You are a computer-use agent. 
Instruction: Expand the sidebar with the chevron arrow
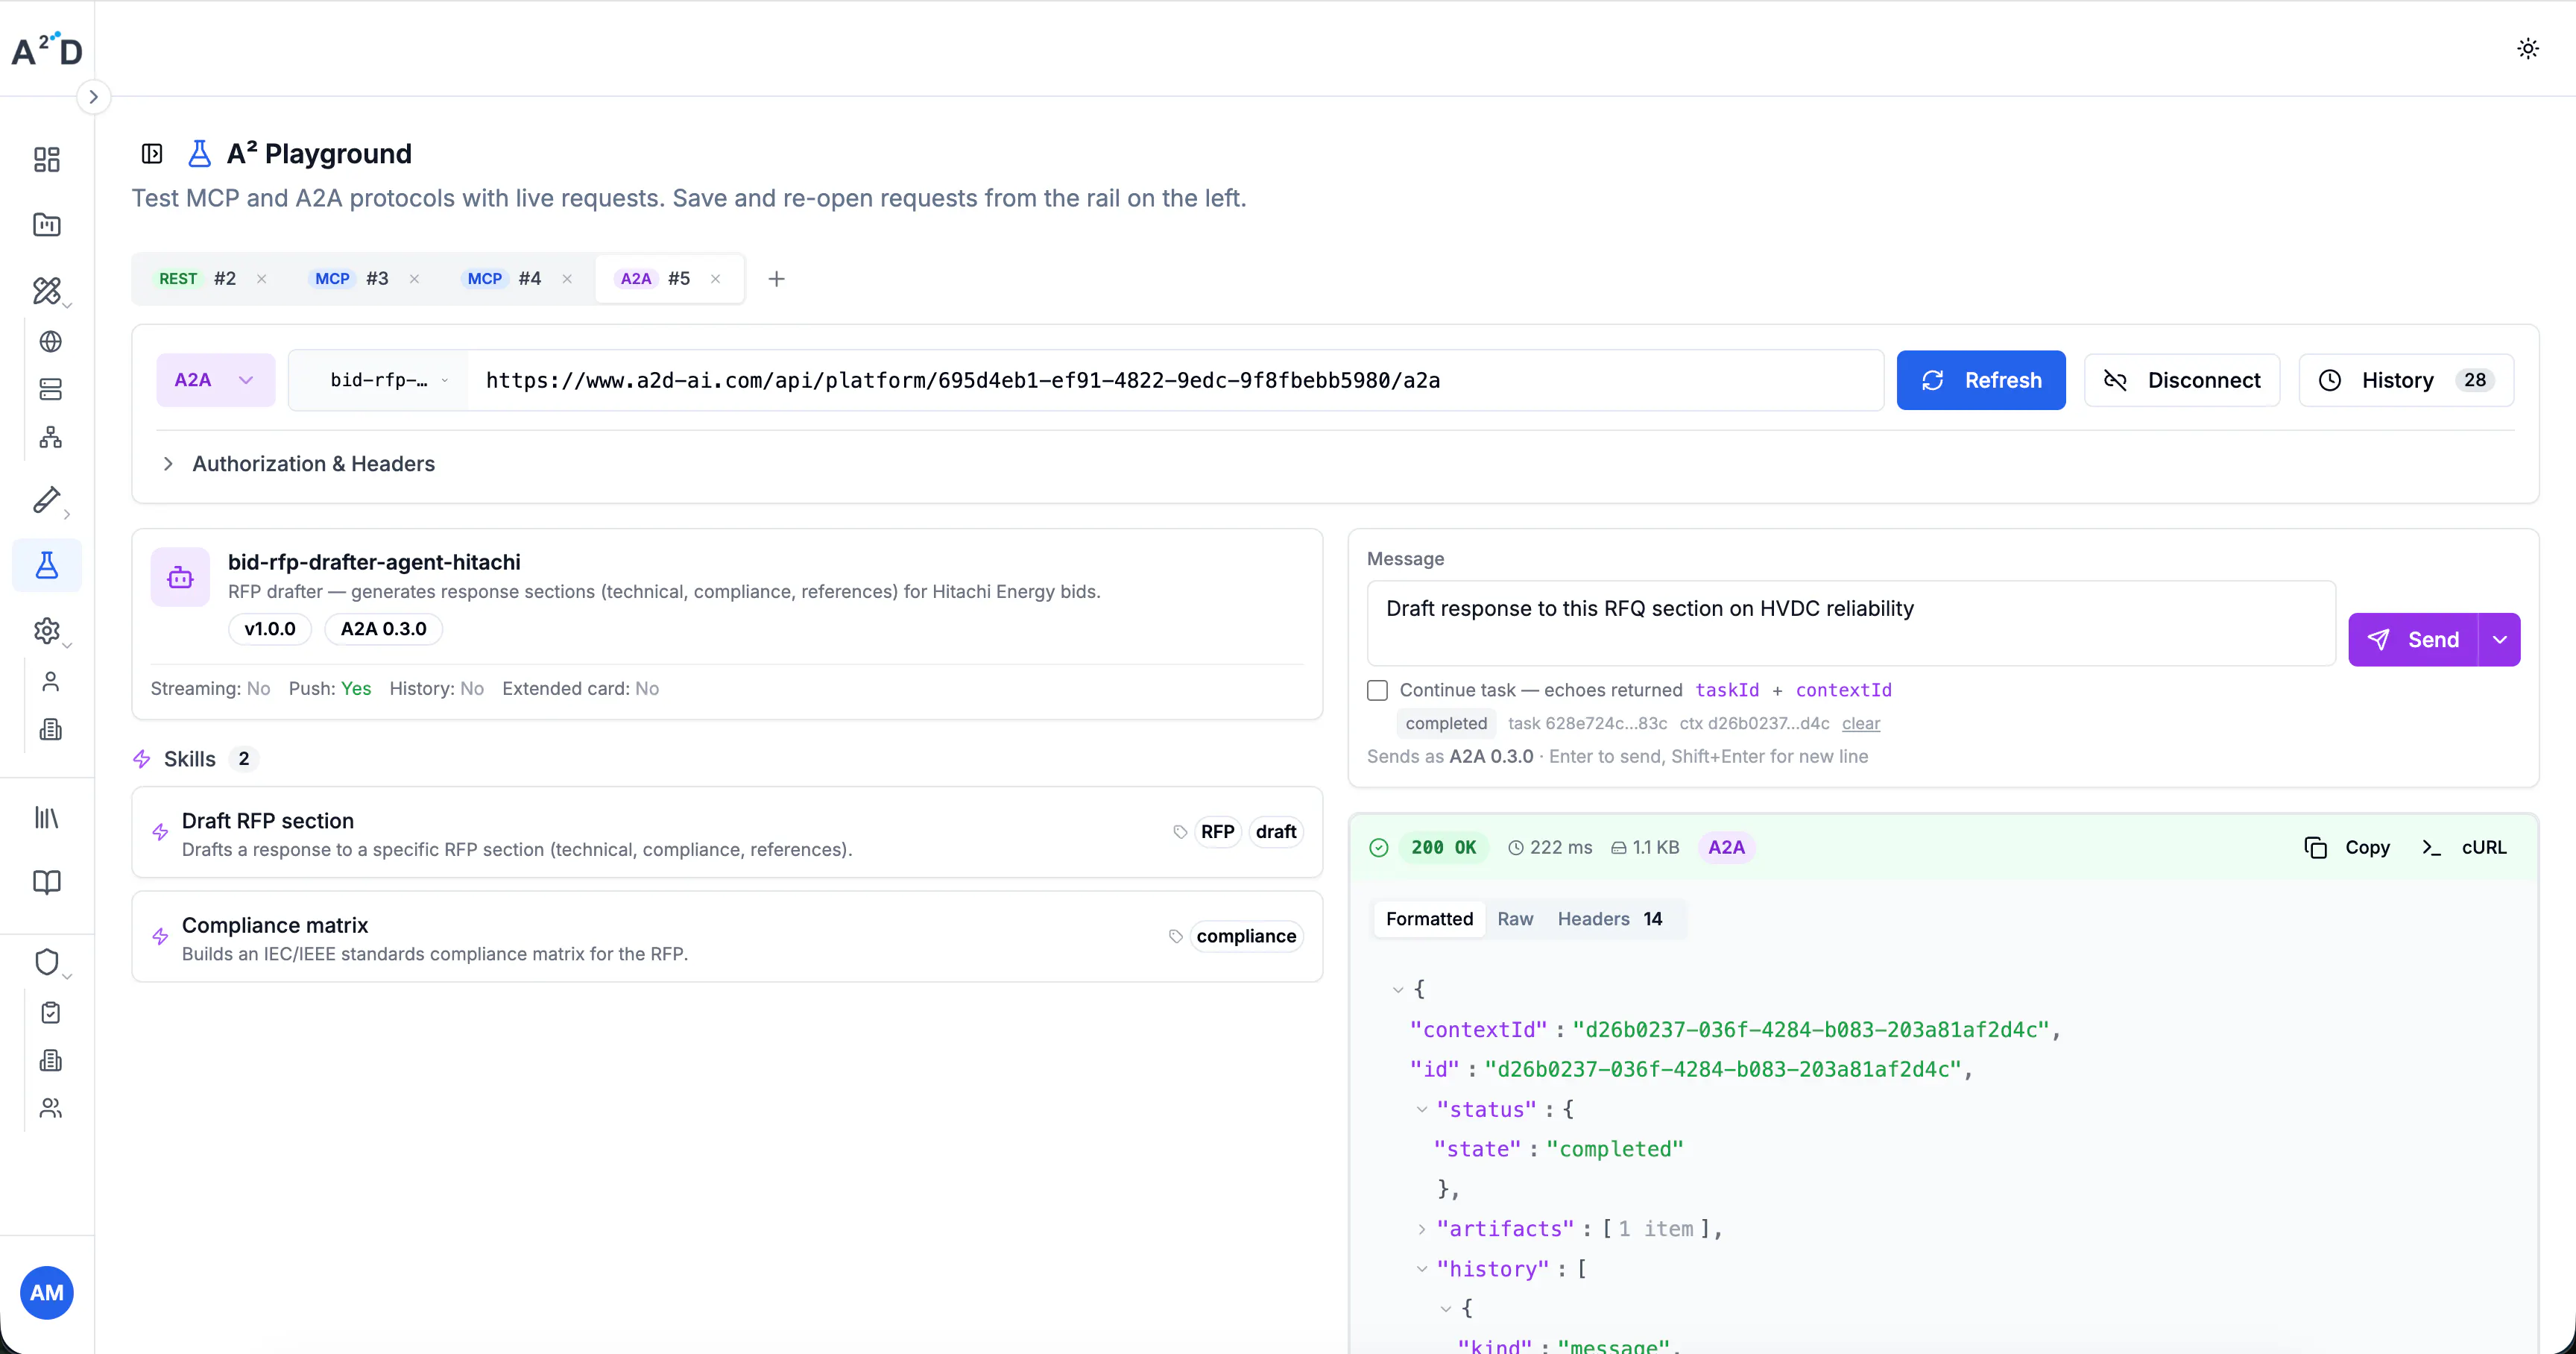(93, 97)
